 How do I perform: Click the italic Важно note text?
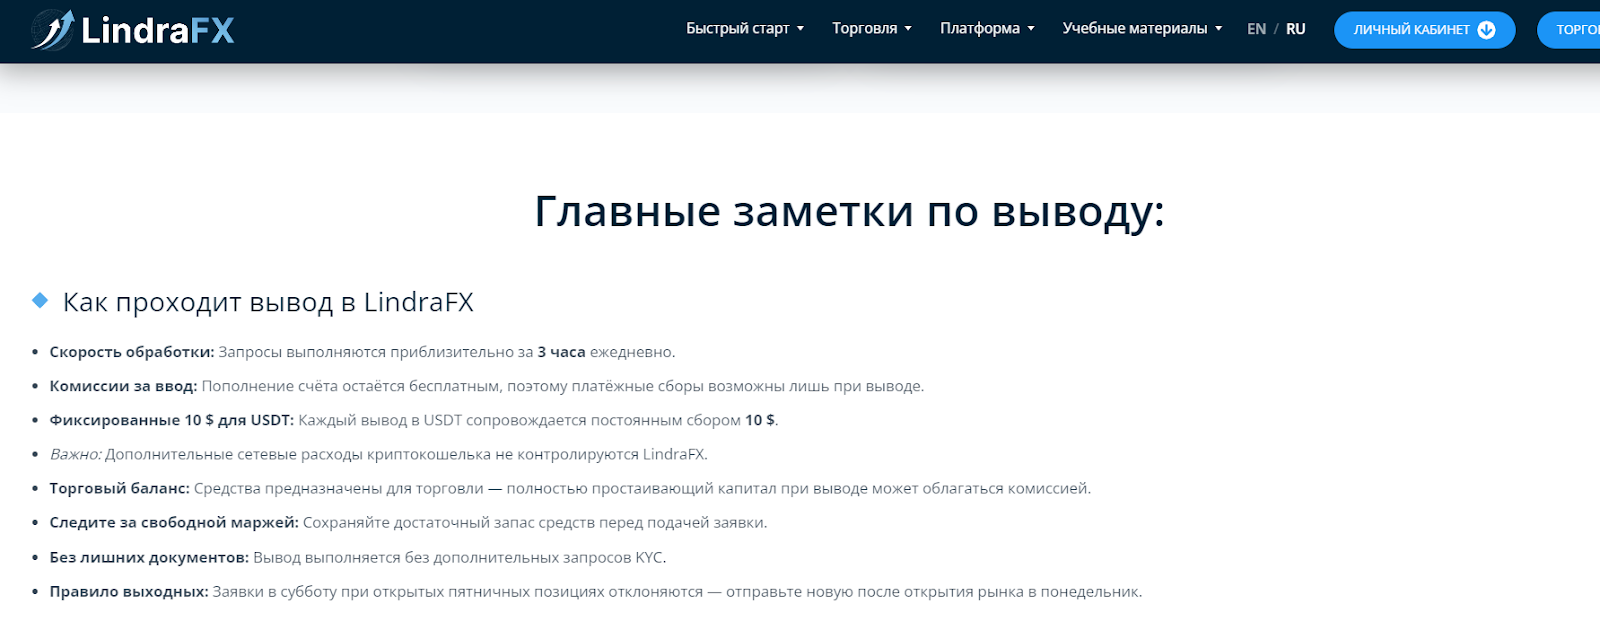point(379,454)
